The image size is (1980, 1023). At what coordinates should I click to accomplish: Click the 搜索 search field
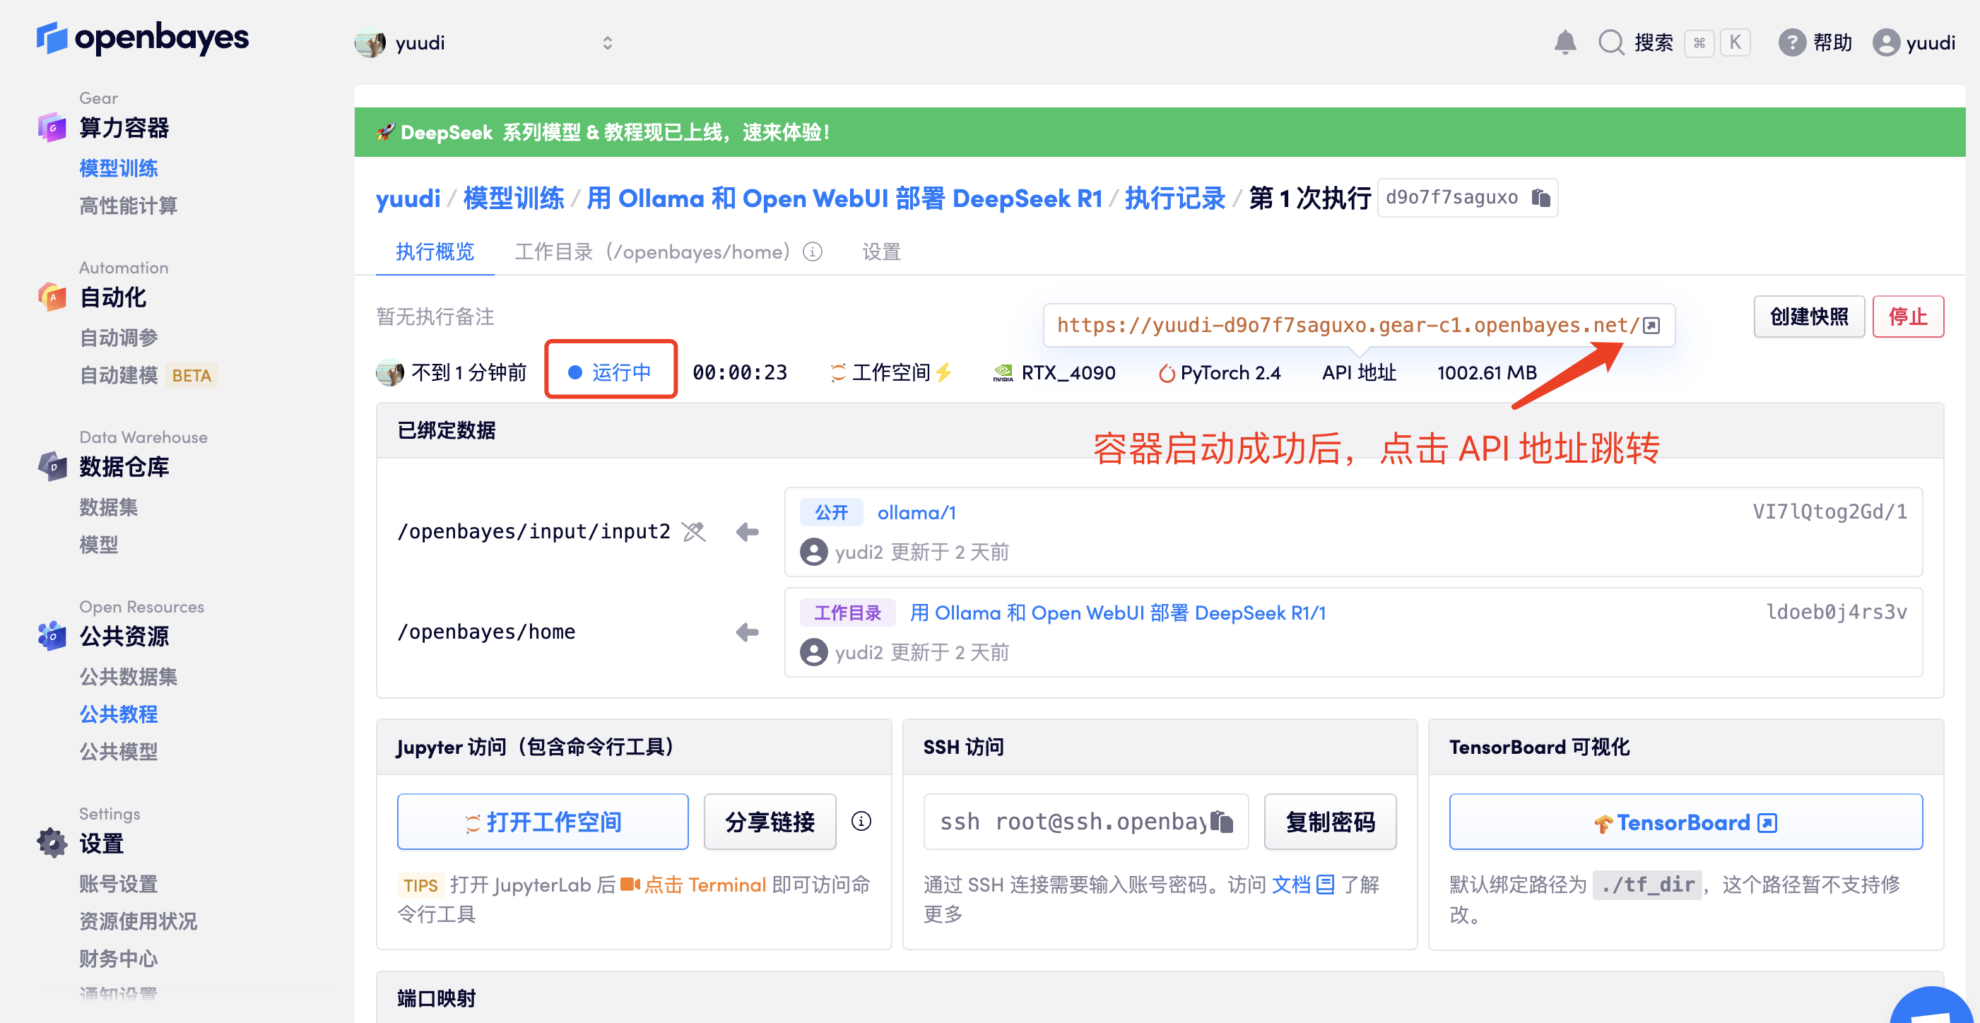(x=1653, y=42)
